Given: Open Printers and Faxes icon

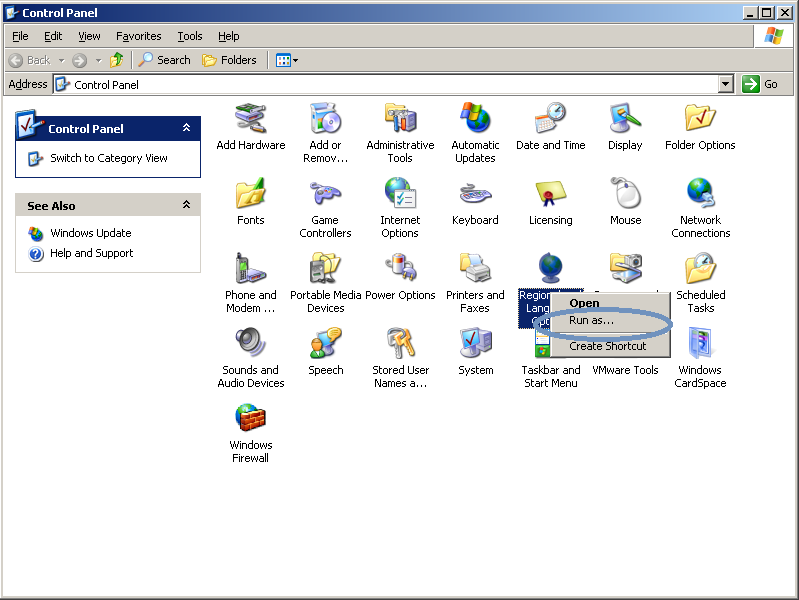Looking at the screenshot, I should click(x=475, y=268).
